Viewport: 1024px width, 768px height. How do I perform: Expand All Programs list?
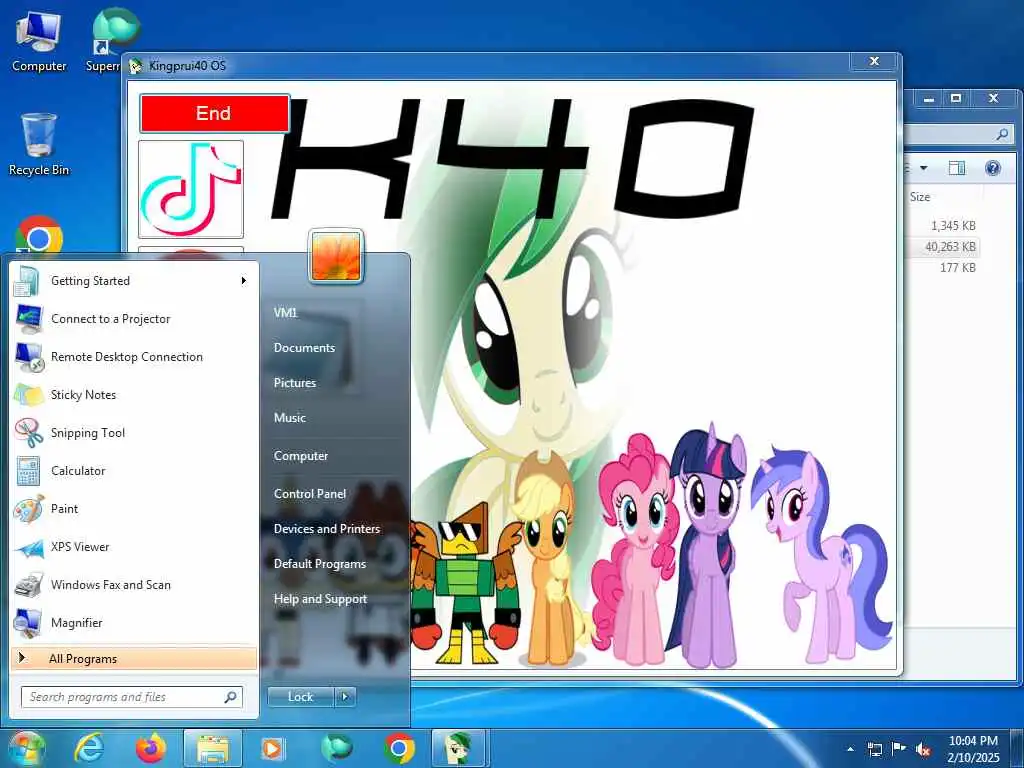[134, 658]
